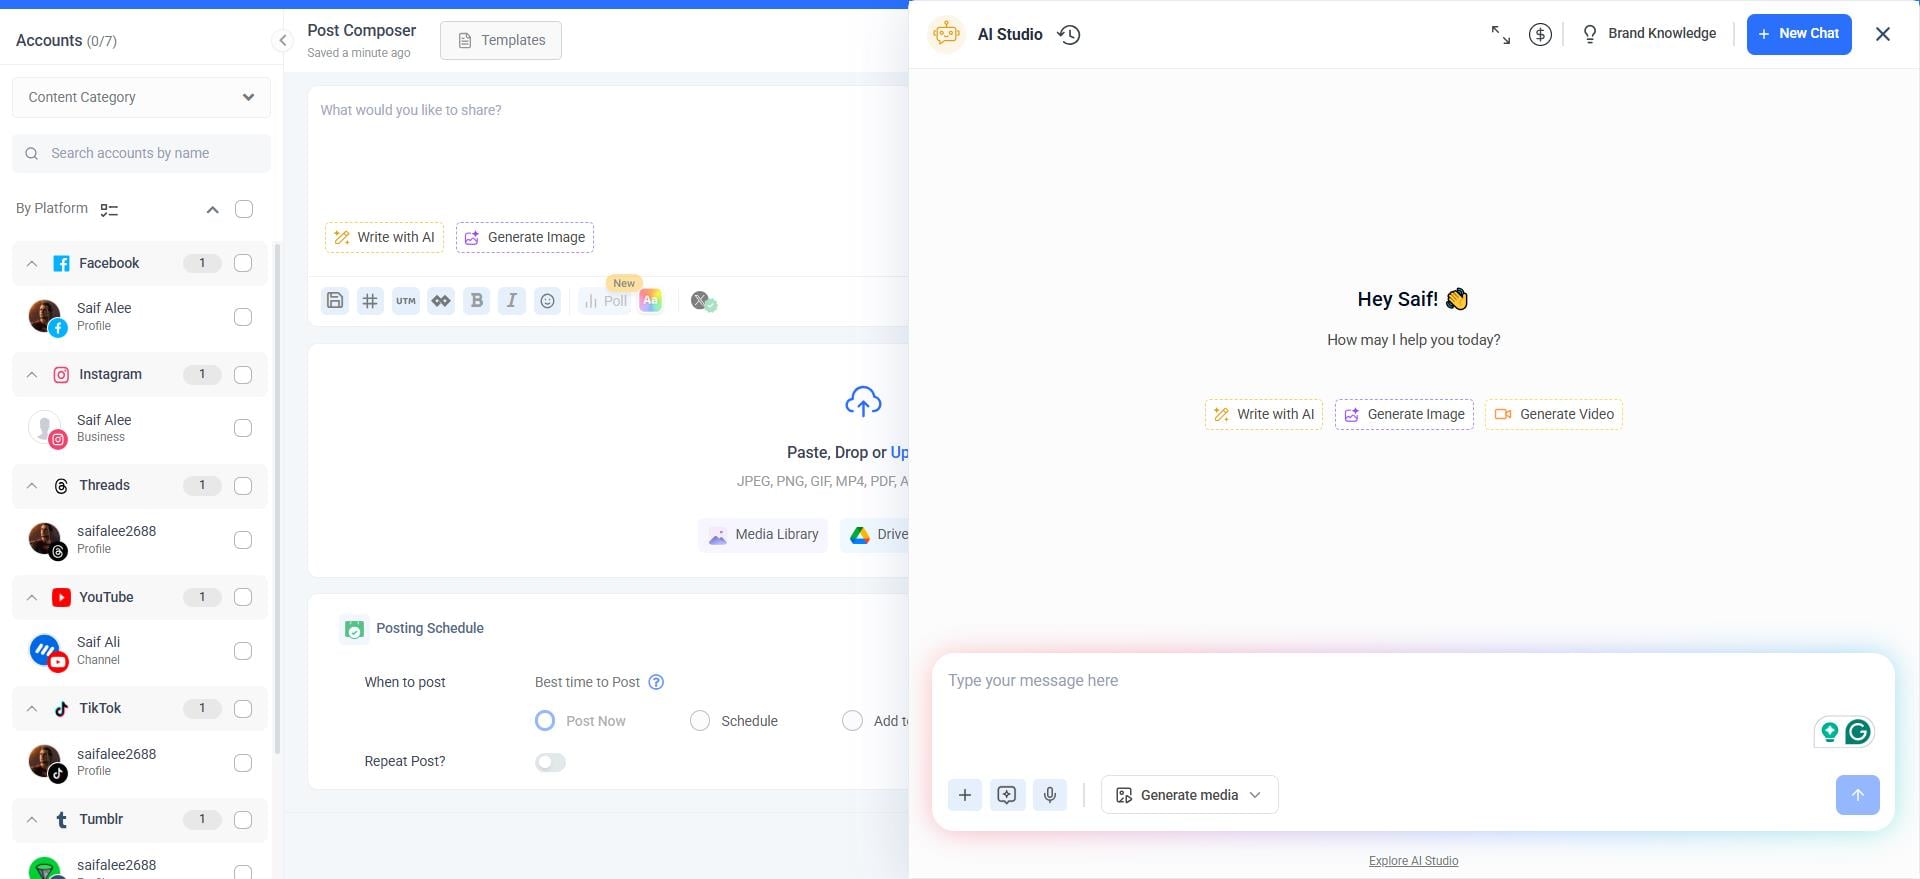This screenshot has width=1920, height=879.
Task: Follow the Explore AI Studio link
Action: point(1413,861)
